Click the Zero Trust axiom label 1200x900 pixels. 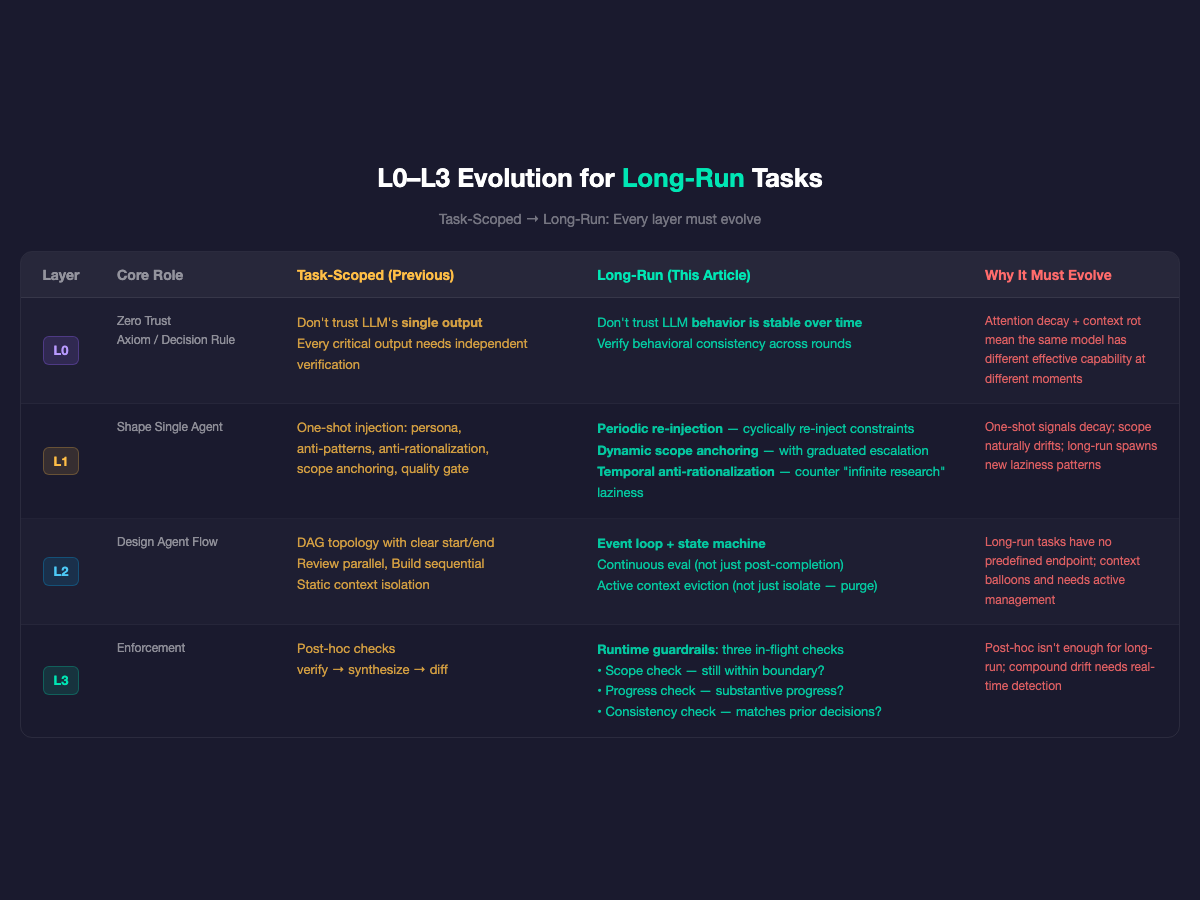tap(142, 320)
